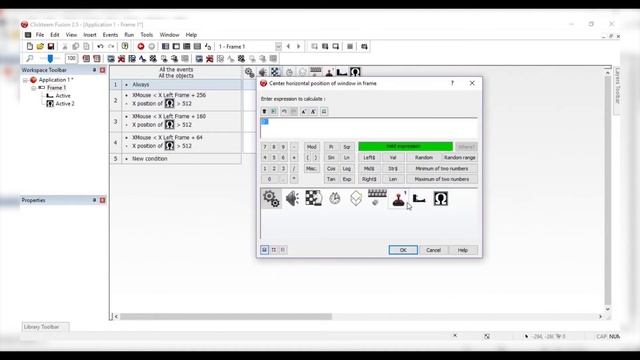The image size is (640, 360).
Task: Close the Workspace Toolbar panel with red X
Action: pos(102,70)
